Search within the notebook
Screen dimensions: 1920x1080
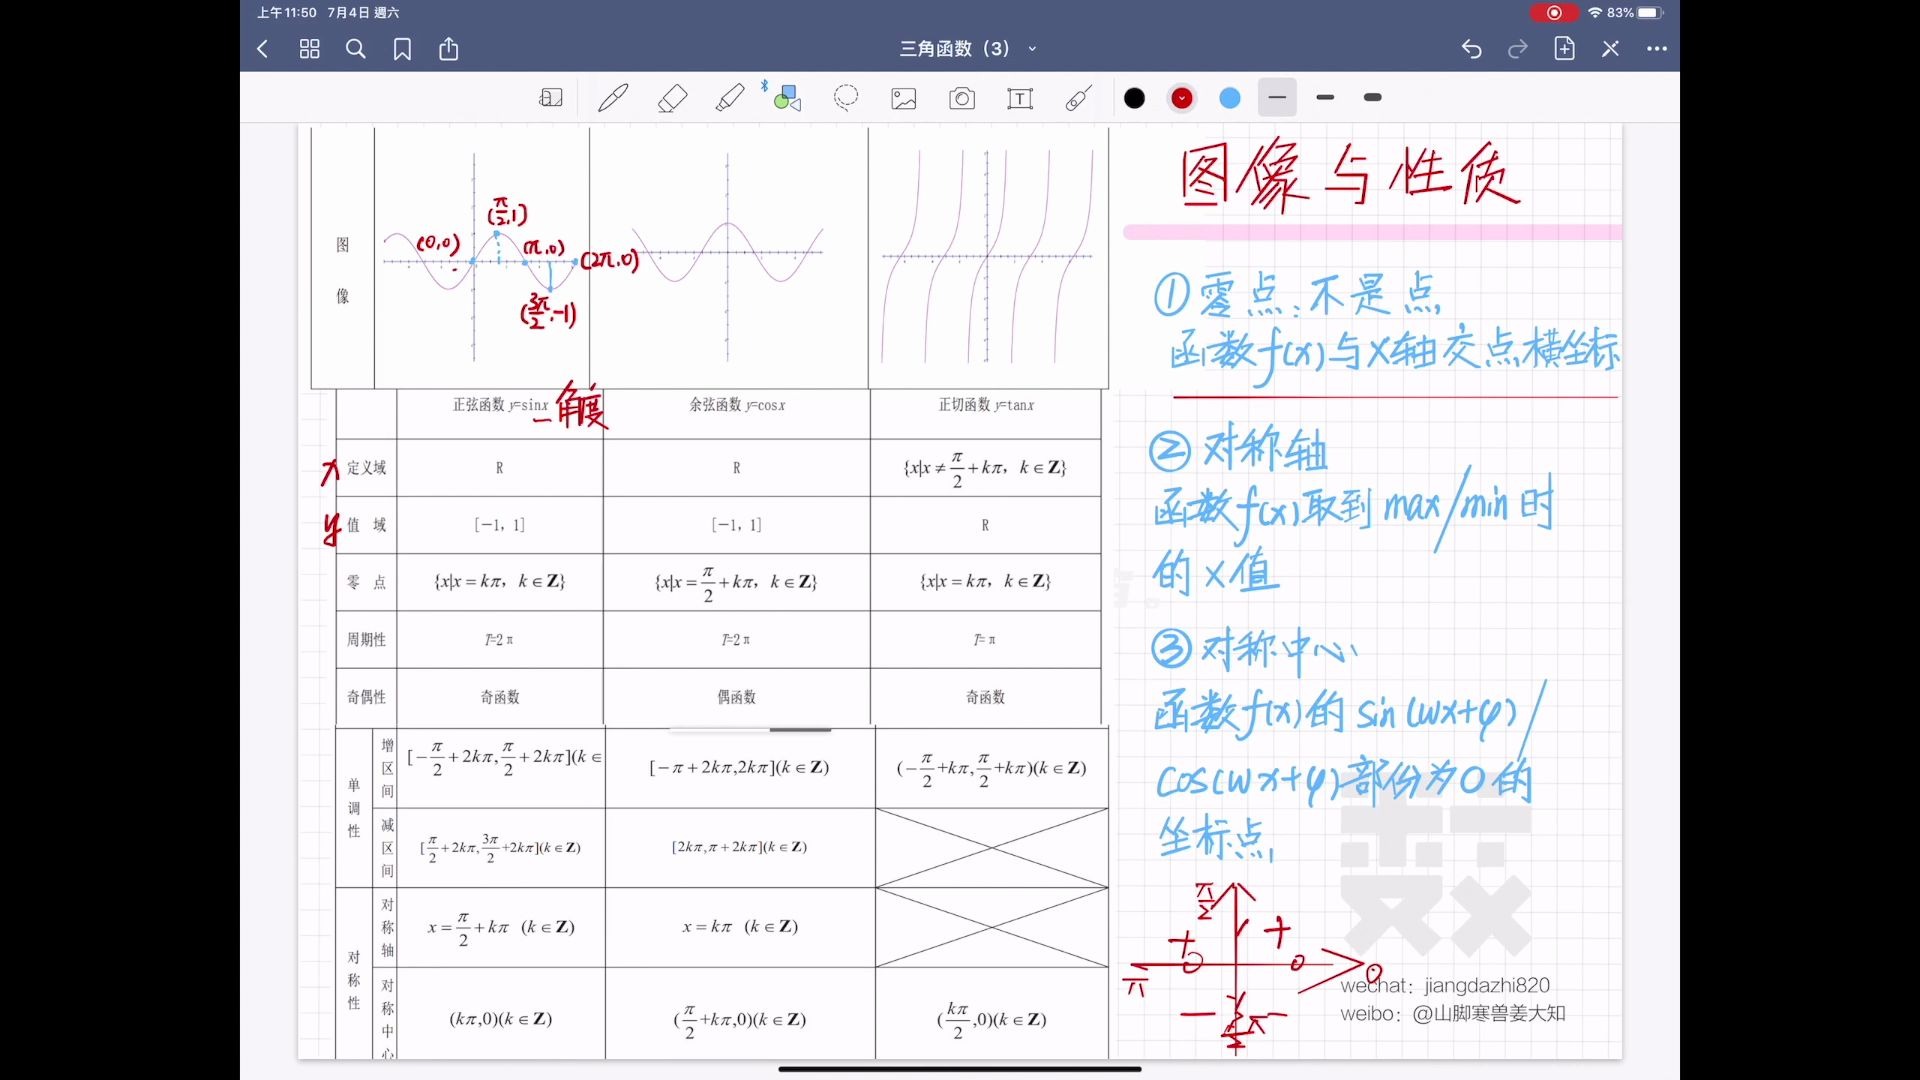pyautogui.click(x=356, y=48)
